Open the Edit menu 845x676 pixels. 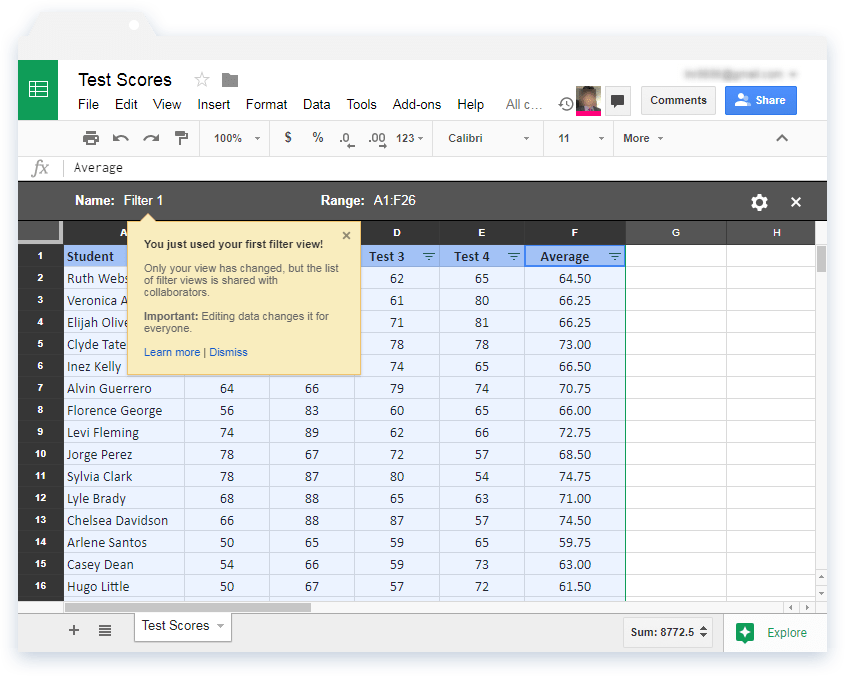tap(126, 105)
